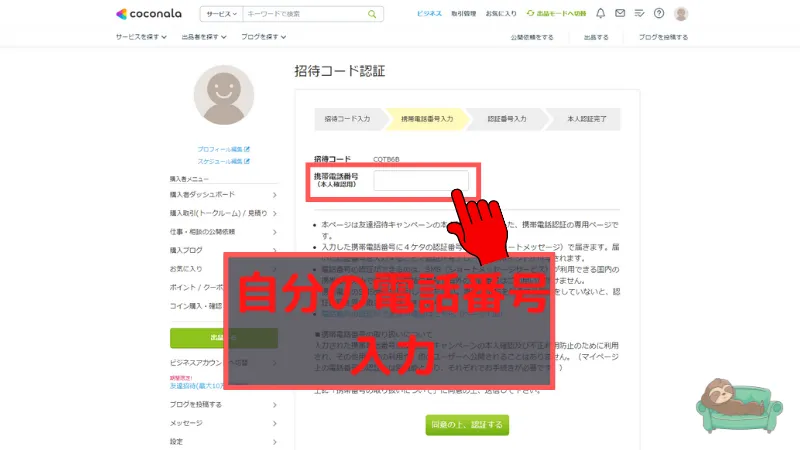Open the サービス search category dropdown
Viewport: 800px width, 450px height.
221,14
